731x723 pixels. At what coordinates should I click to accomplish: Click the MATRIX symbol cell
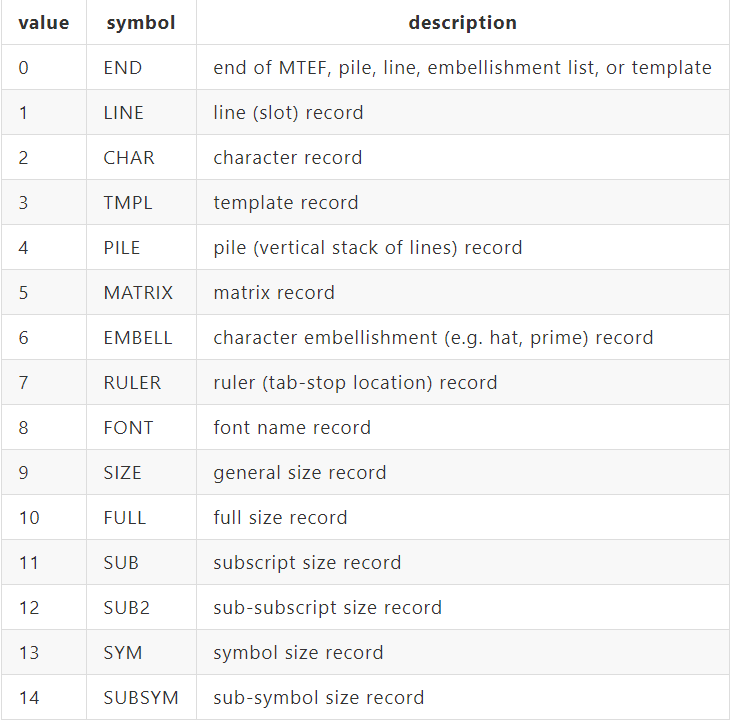pos(138,293)
